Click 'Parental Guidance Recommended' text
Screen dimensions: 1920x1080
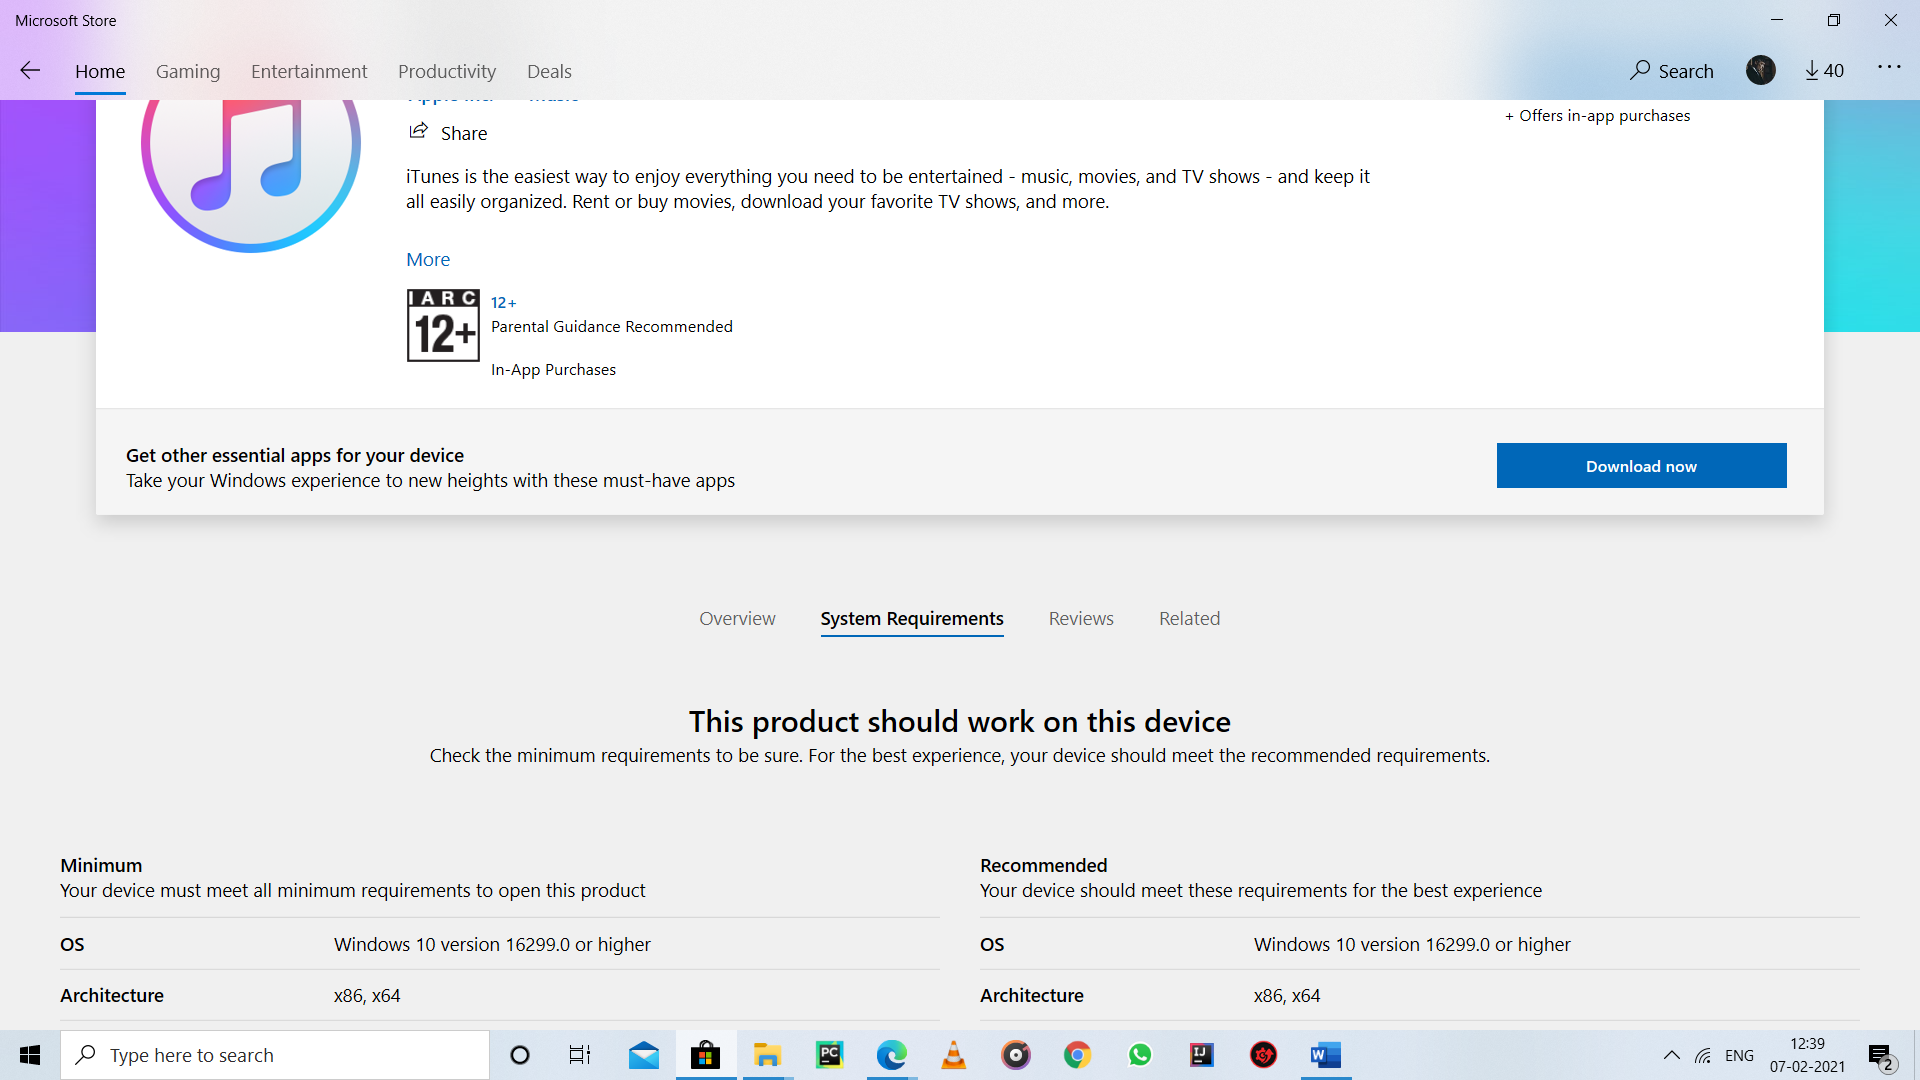[x=611, y=327]
